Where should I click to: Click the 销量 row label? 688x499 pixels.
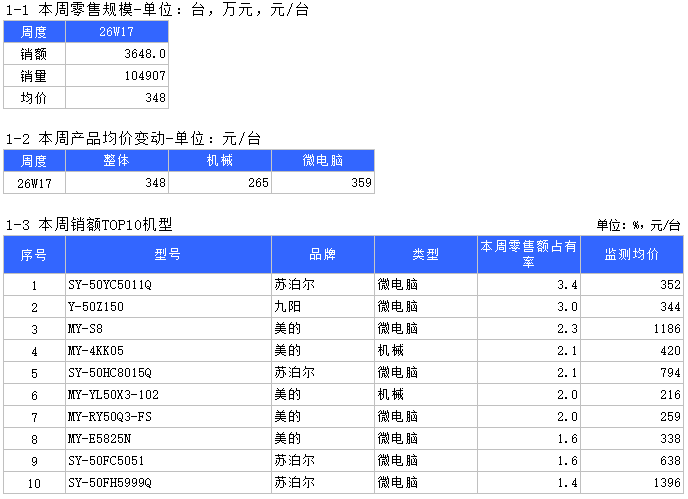(34, 76)
